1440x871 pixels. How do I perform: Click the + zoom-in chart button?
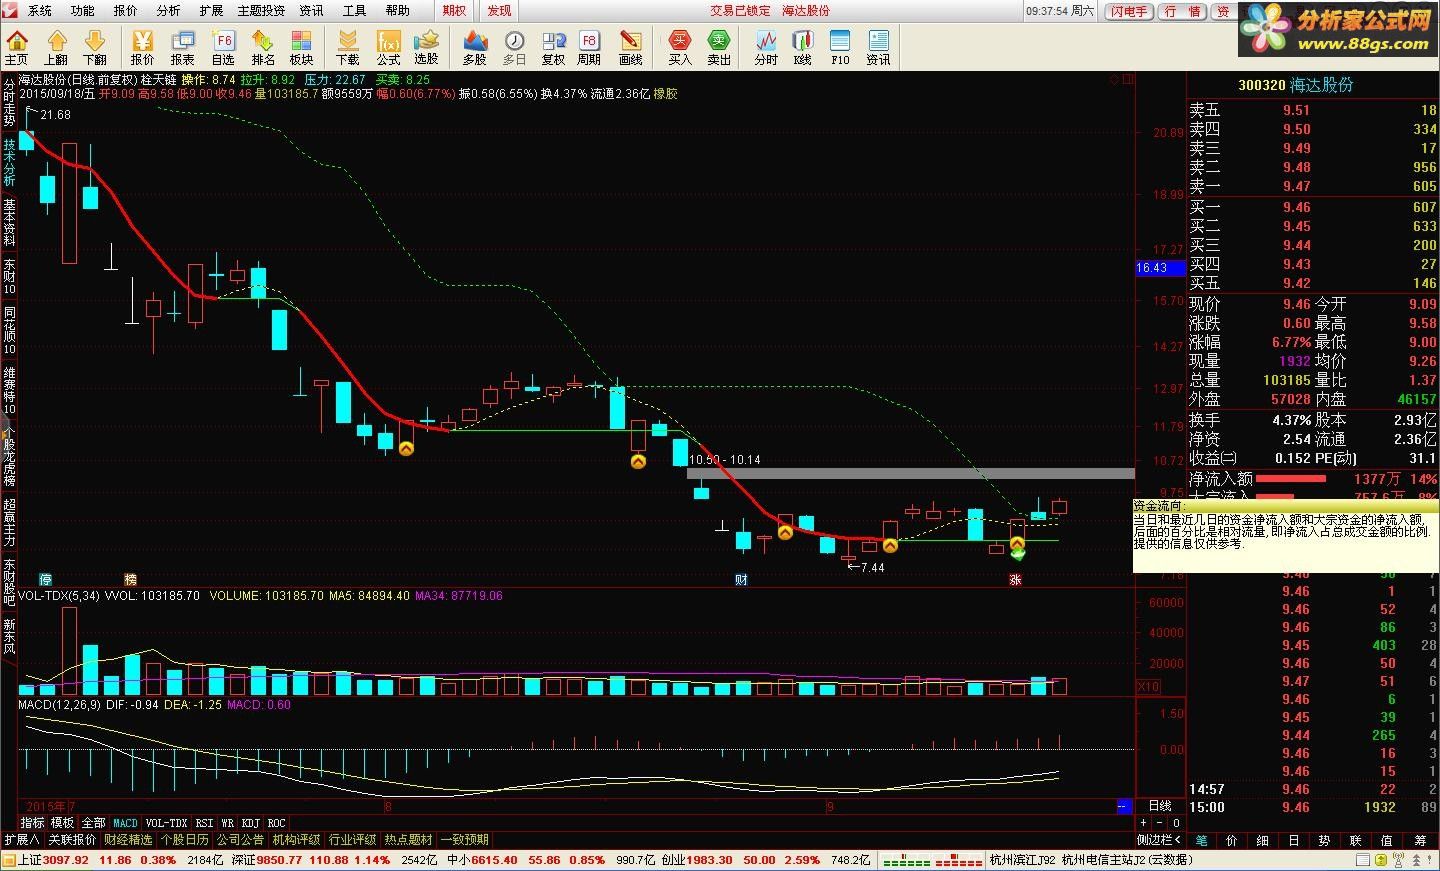tap(1144, 823)
